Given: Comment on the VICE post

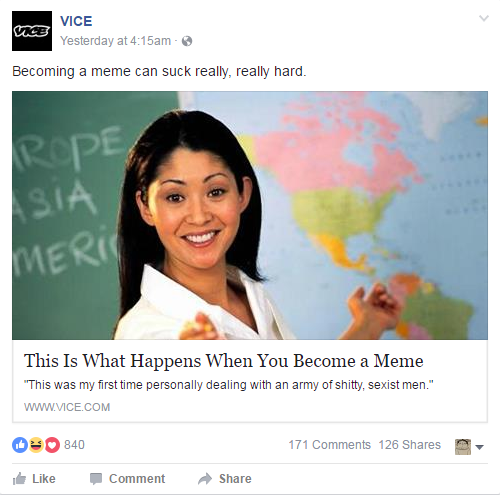Looking at the screenshot, I should [x=127, y=479].
